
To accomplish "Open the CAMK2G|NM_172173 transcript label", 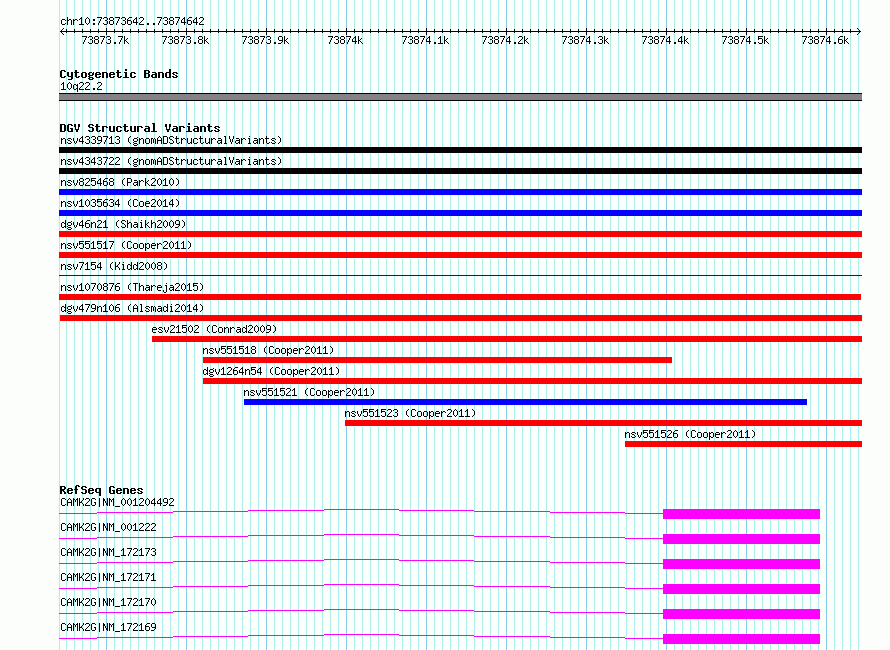I will click(x=108, y=552).
